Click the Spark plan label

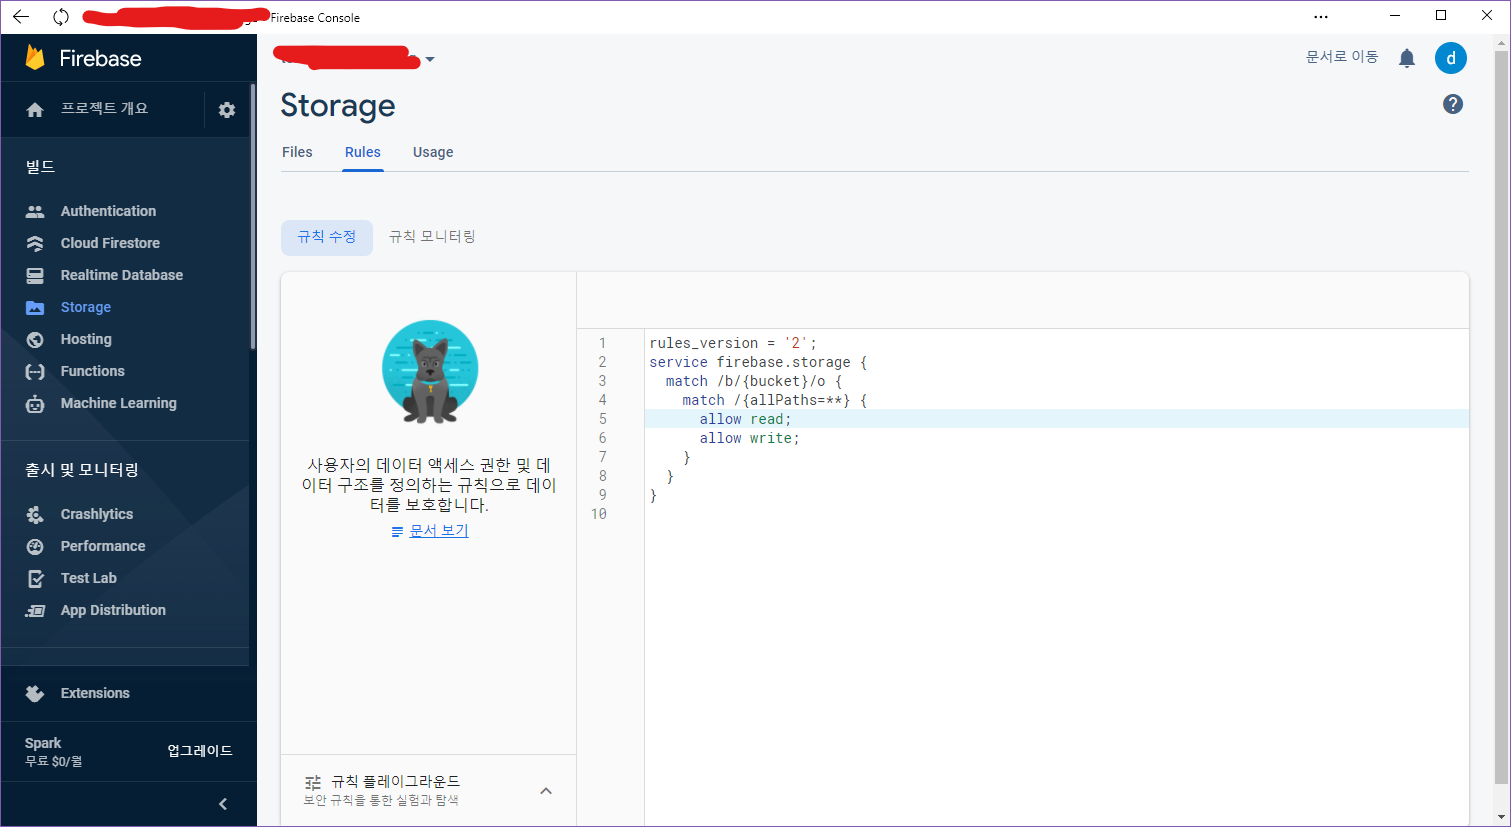click(x=43, y=743)
